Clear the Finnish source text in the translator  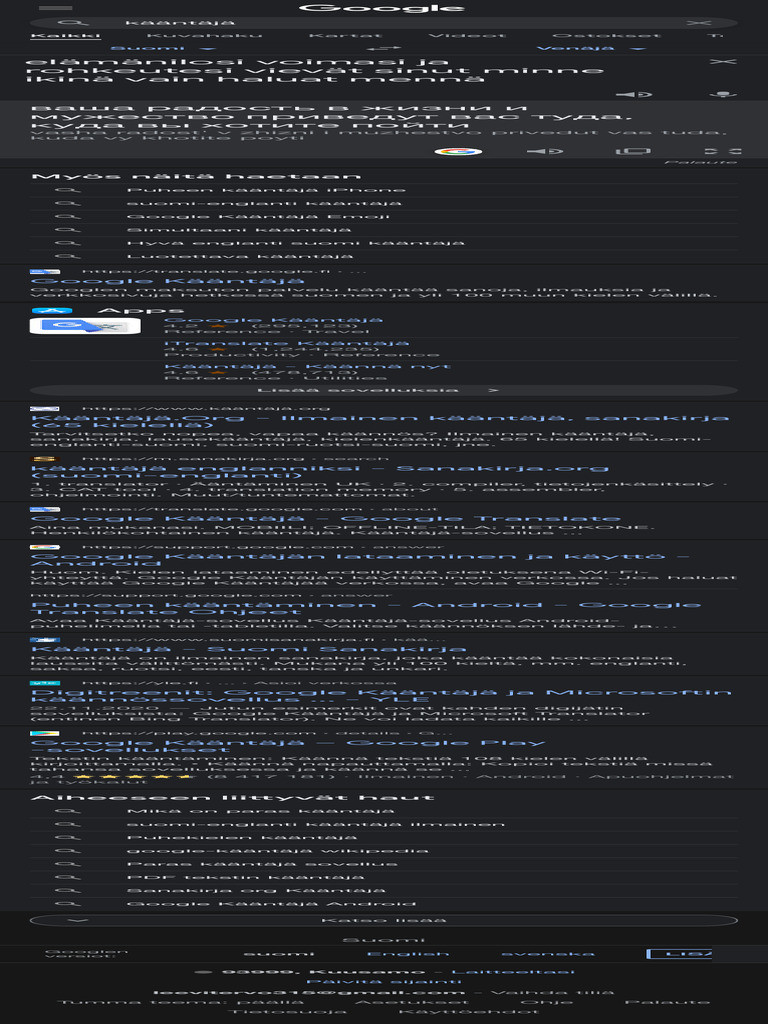(722, 61)
